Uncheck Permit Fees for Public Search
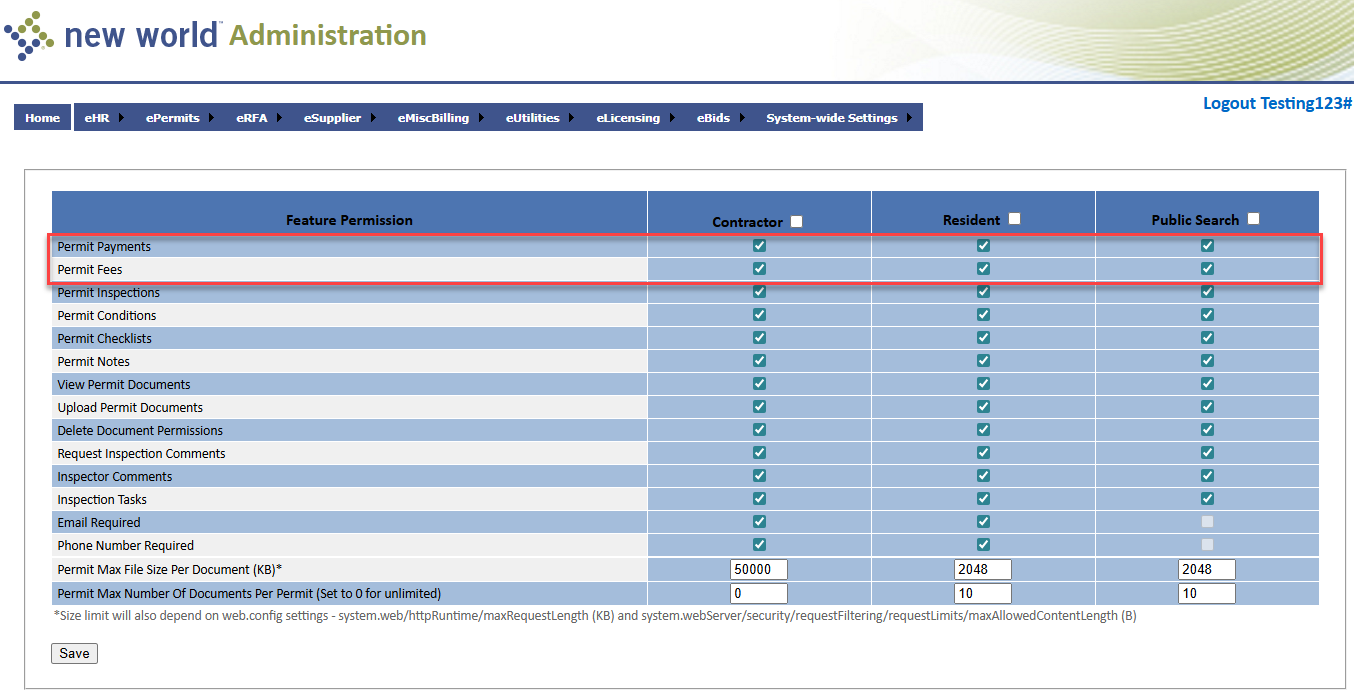 1207,269
